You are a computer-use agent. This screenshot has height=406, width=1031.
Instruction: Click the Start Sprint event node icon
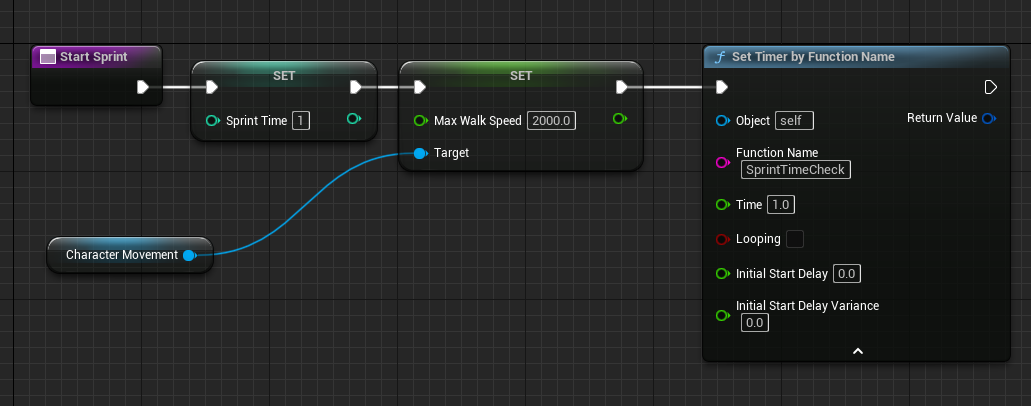click(x=47, y=57)
